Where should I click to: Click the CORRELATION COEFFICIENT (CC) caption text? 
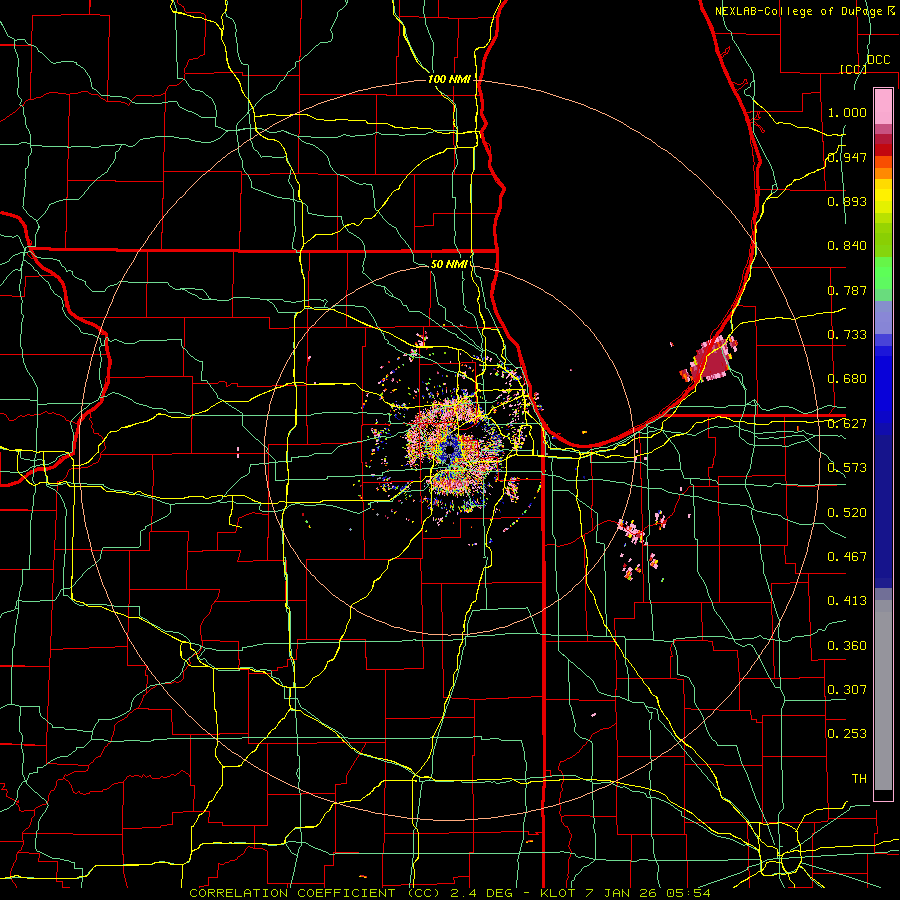315,893
